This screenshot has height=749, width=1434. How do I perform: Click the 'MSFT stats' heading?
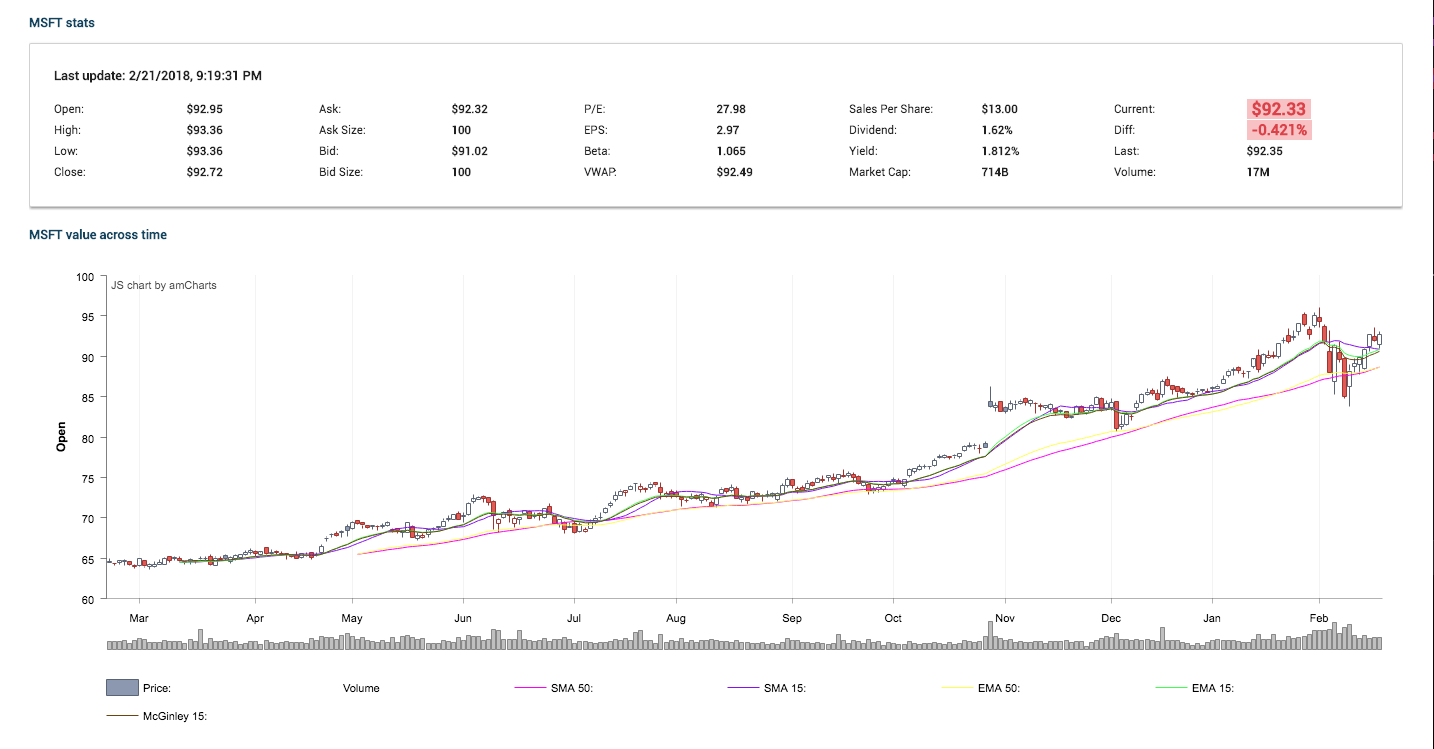[62, 22]
